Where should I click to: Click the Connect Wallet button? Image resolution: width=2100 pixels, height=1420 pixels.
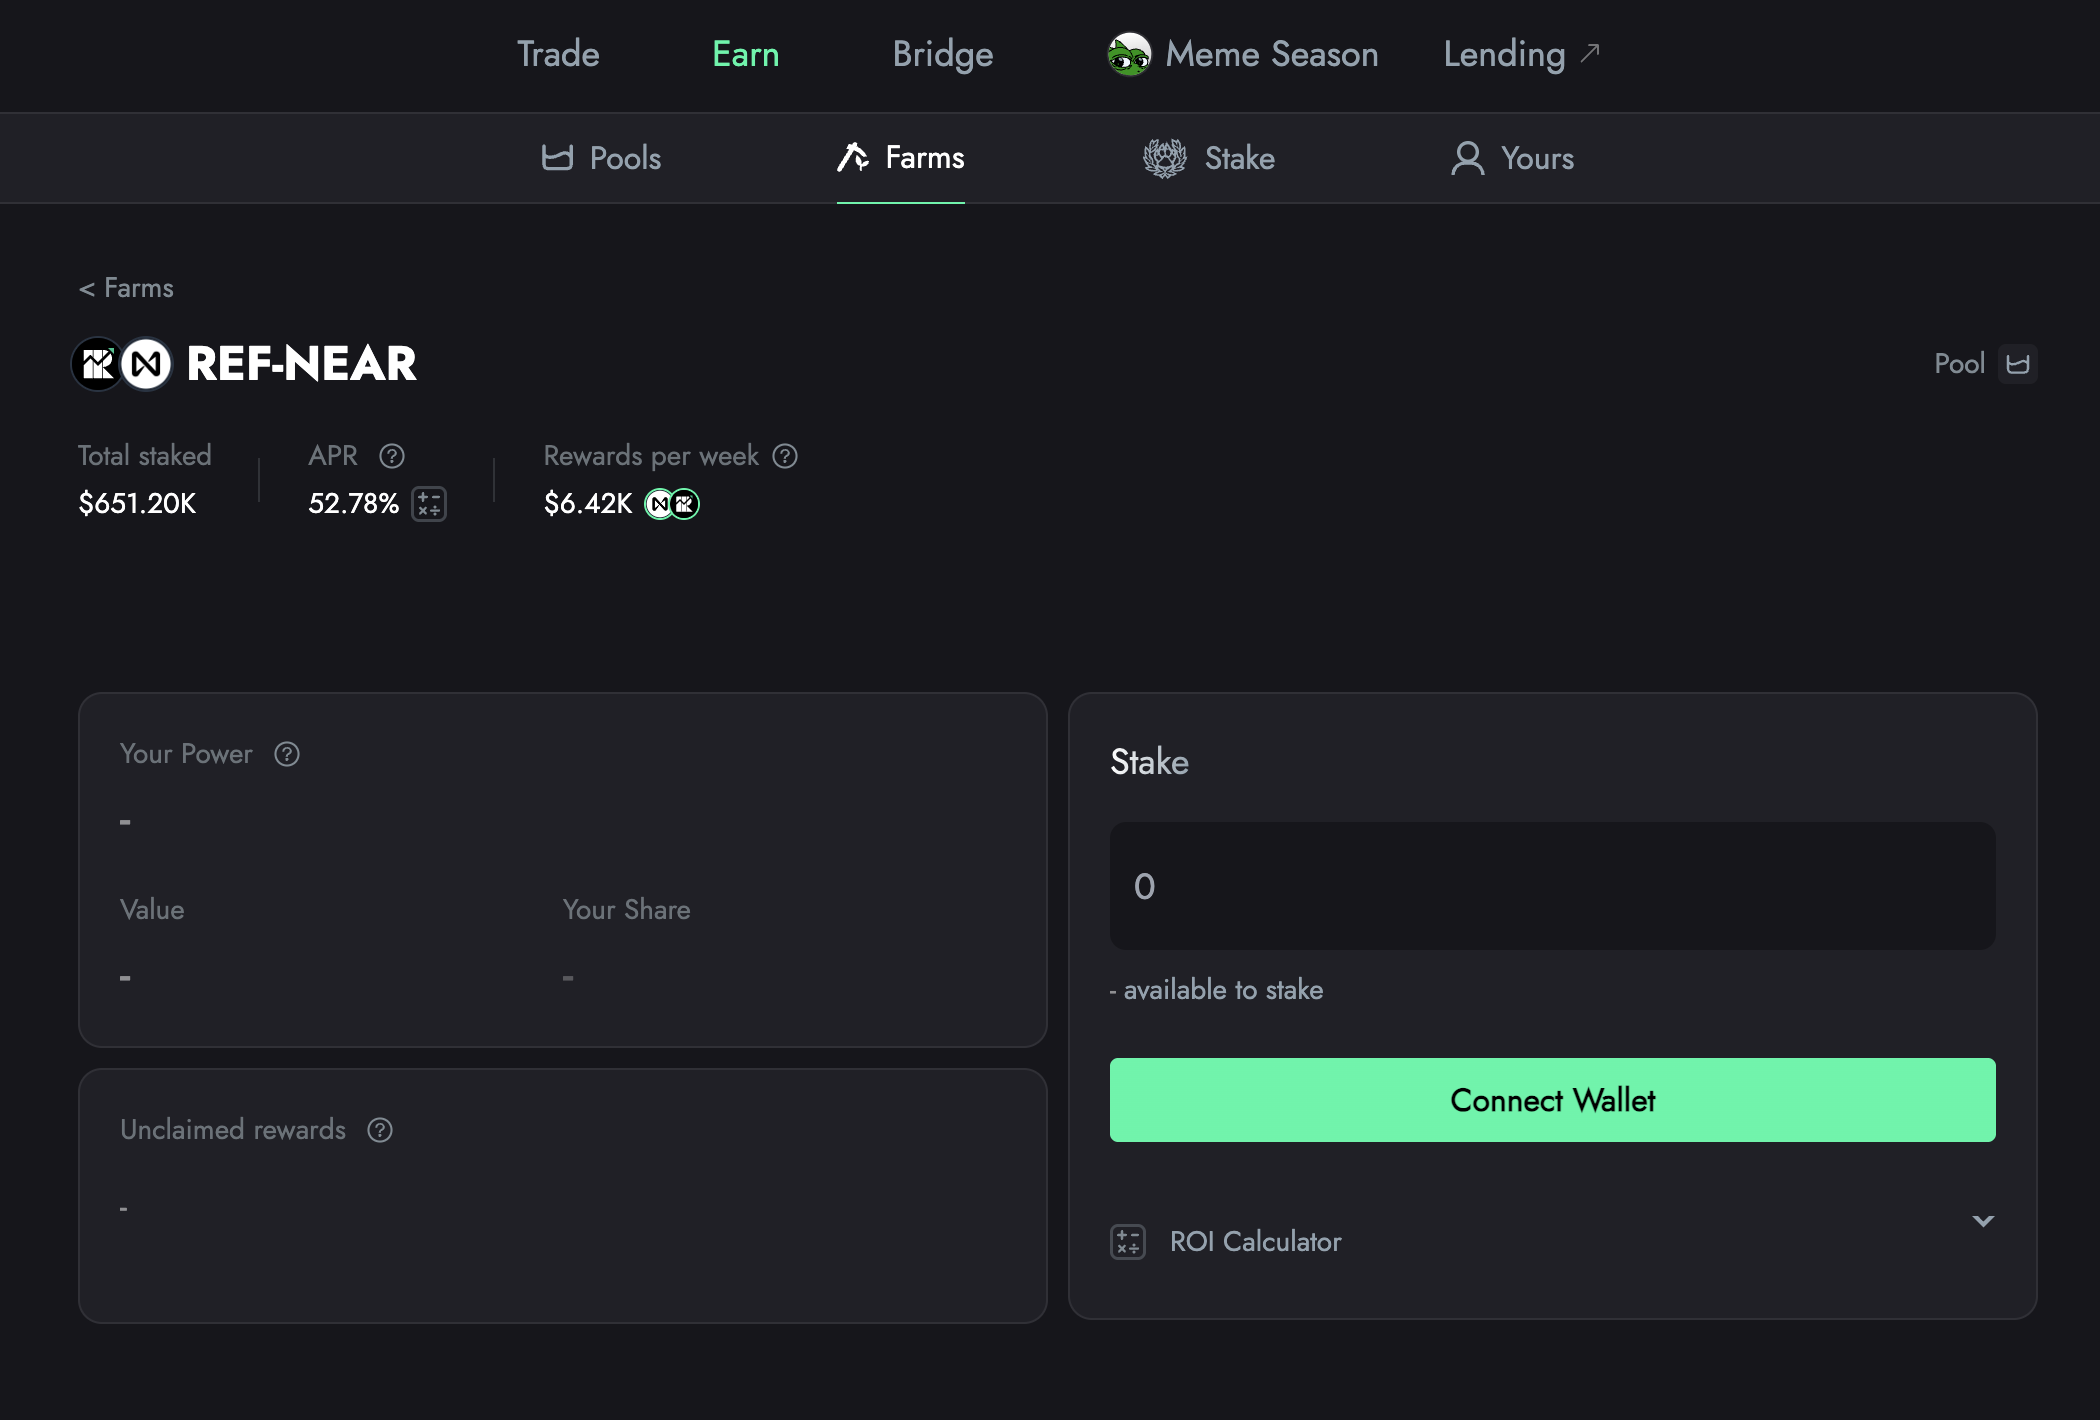[x=1552, y=1100]
